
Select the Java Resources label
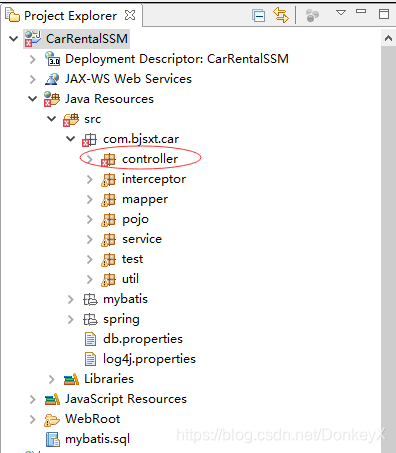pos(109,99)
